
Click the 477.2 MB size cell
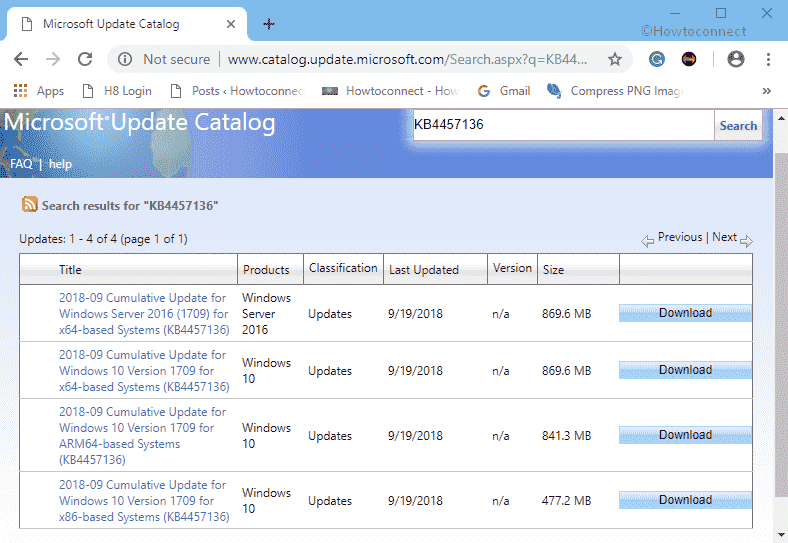point(566,501)
